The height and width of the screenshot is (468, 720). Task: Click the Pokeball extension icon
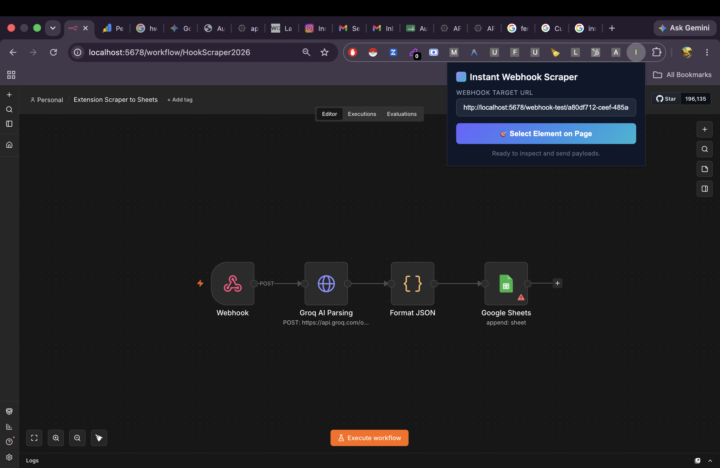373,52
